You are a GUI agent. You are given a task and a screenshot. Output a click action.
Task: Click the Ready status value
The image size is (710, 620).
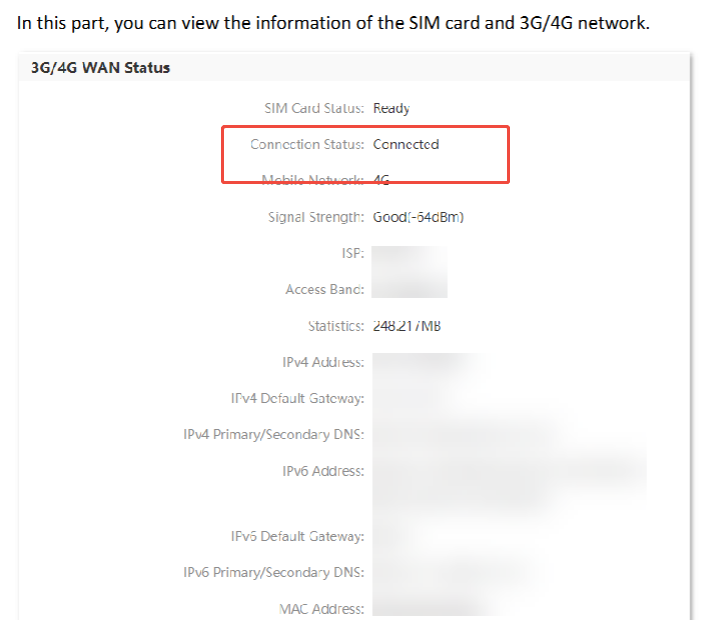(391, 108)
